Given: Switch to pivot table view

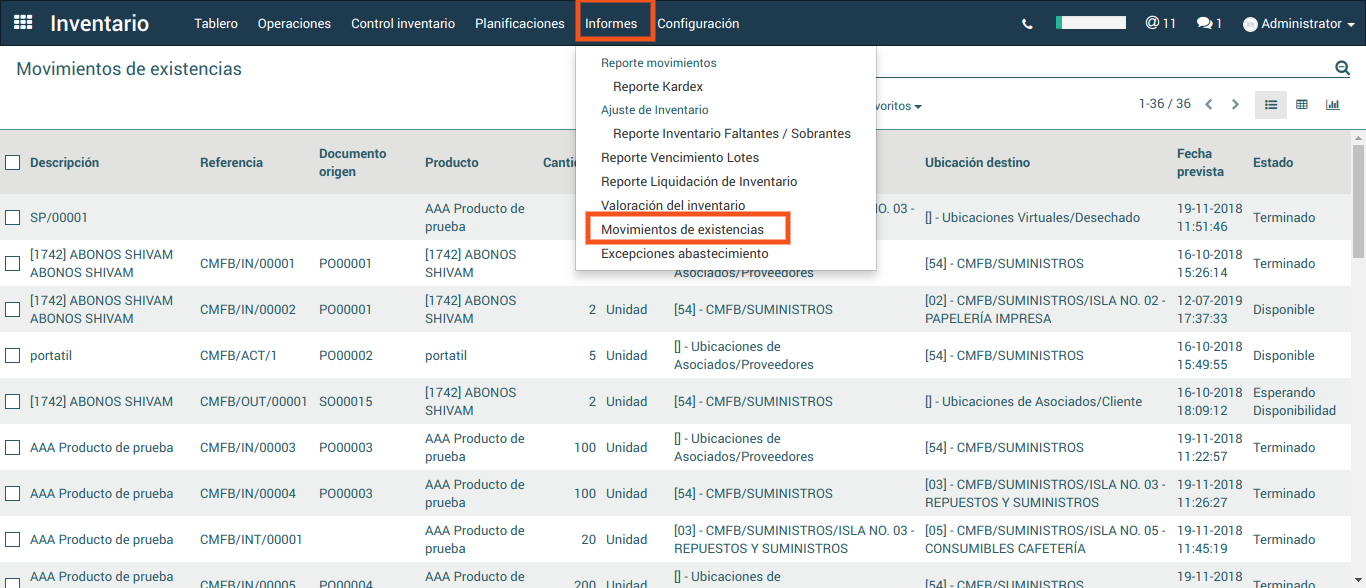Looking at the screenshot, I should click(x=1302, y=105).
